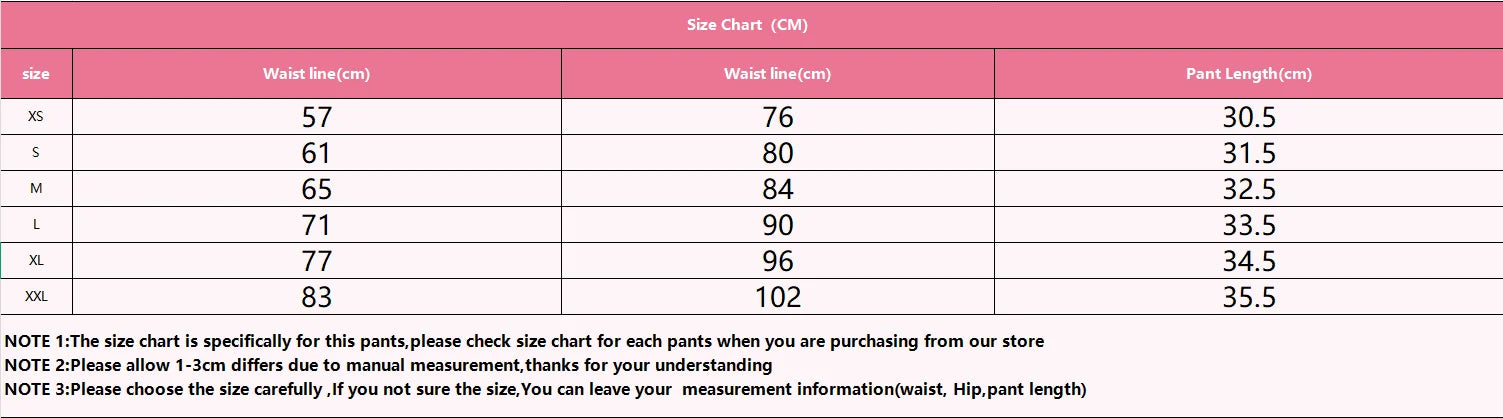Image resolution: width=1503 pixels, height=418 pixels.
Task: Click the pant length value 33.5
Action: [x=1249, y=225]
